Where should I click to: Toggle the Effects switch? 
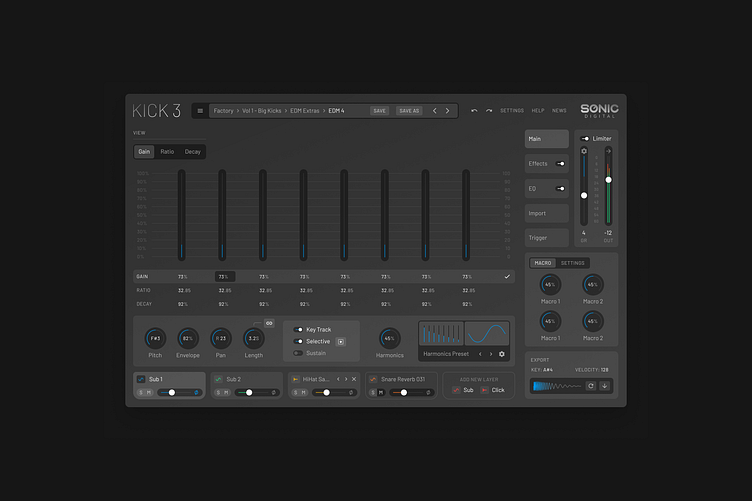(560, 163)
